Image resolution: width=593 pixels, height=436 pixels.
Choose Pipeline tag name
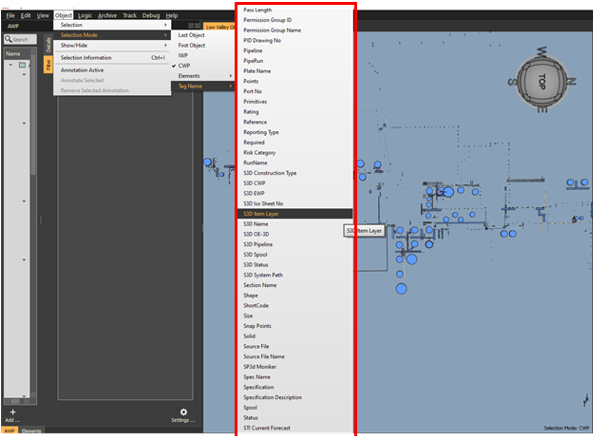(295, 51)
